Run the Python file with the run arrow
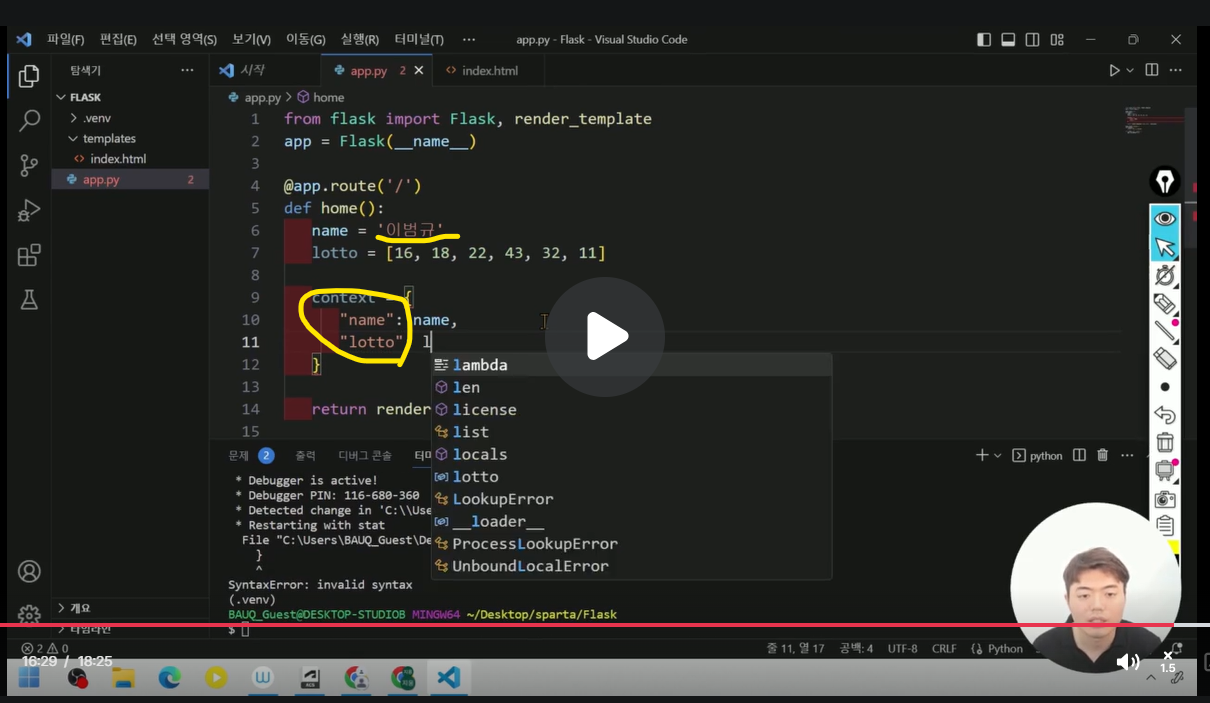The width and height of the screenshot is (1210, 703). [x=1114, y=70]
